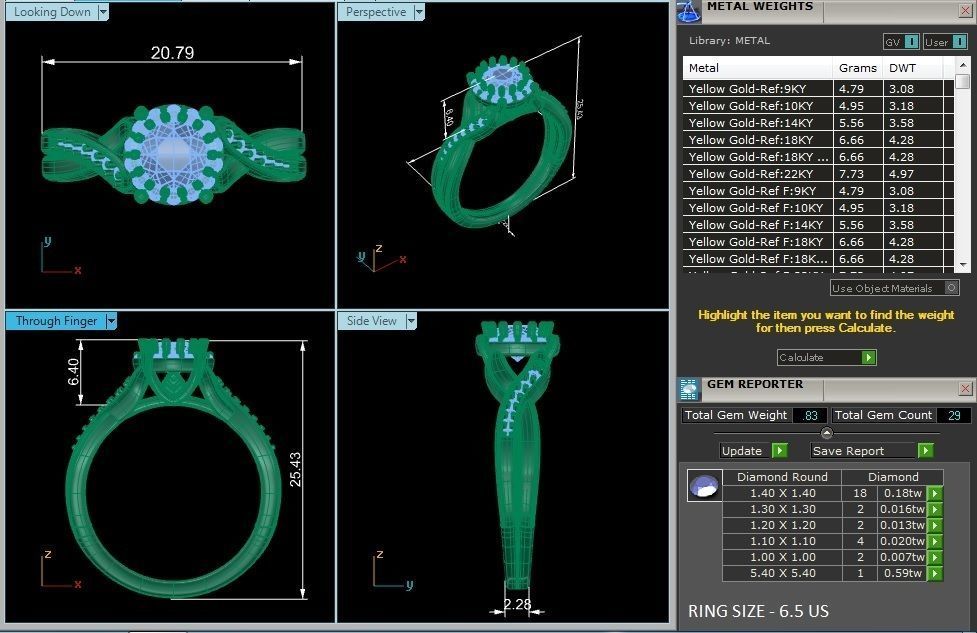Image resolution: width=977 pixels, height=633 pixels.
Task: Click the green arrow beside Save Report
Action: pos(926,450)
